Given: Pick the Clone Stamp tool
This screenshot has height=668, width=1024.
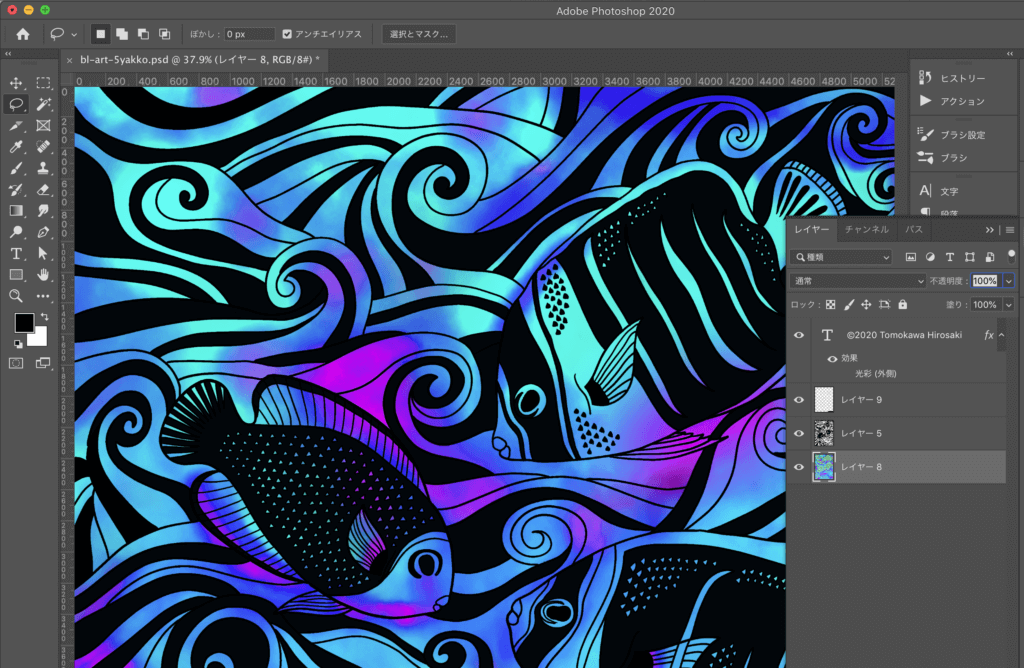Looking at the screenshot, I should [43, 168].
